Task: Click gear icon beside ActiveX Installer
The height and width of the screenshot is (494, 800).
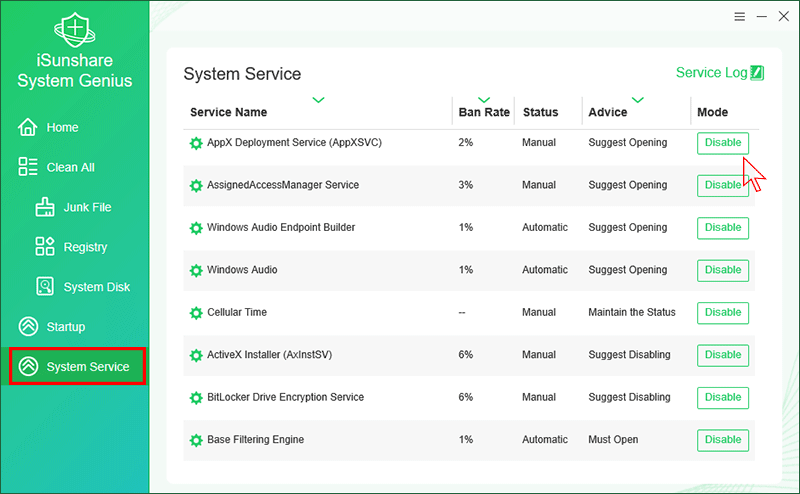Action: tap(196, 355)
